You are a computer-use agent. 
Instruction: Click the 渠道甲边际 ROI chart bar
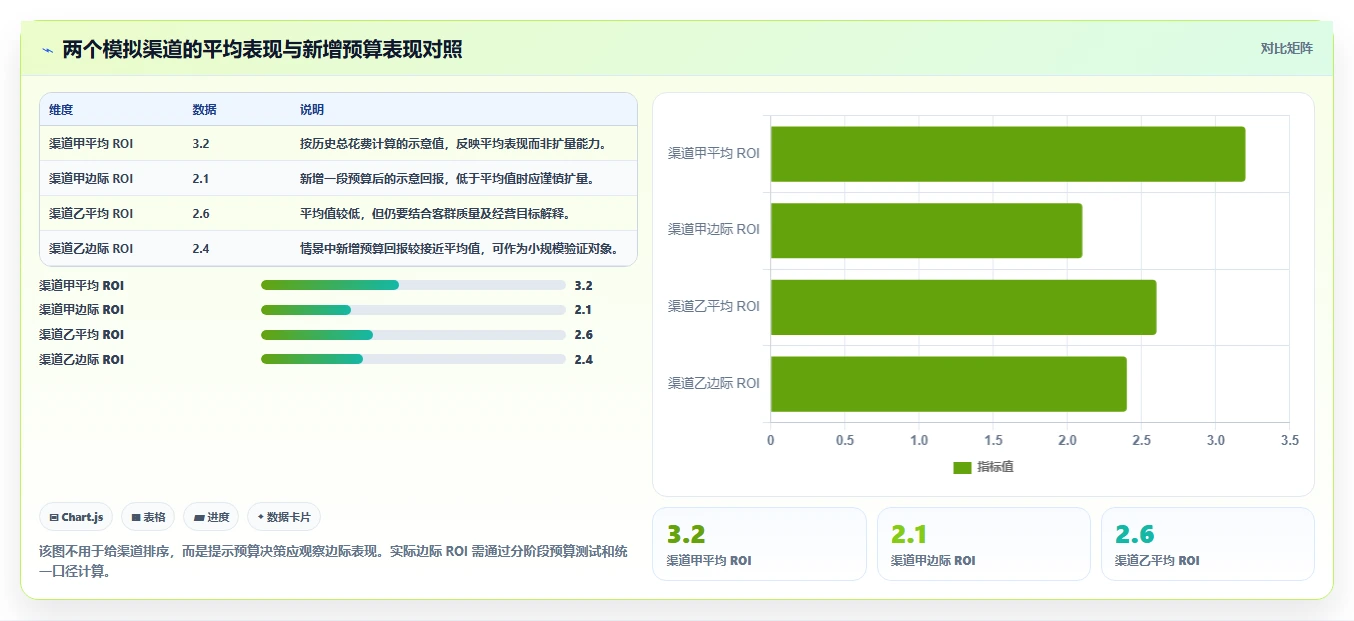926,230
